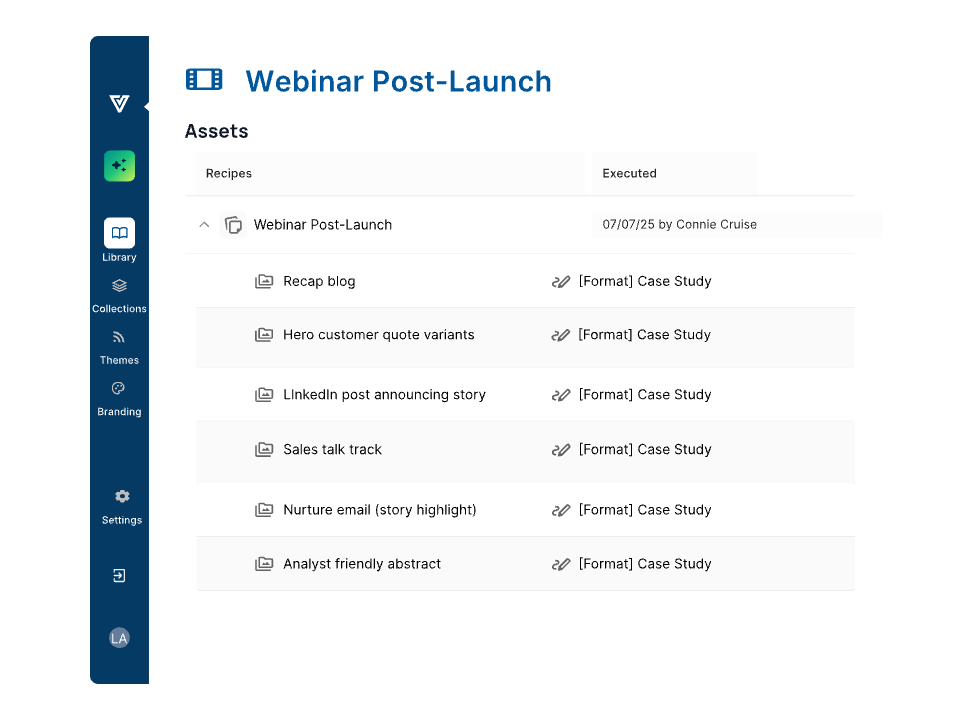Click the Analyst friendly abstract asset
The image size is (972, 720).
pyautogui.click(x=361, y=564)
